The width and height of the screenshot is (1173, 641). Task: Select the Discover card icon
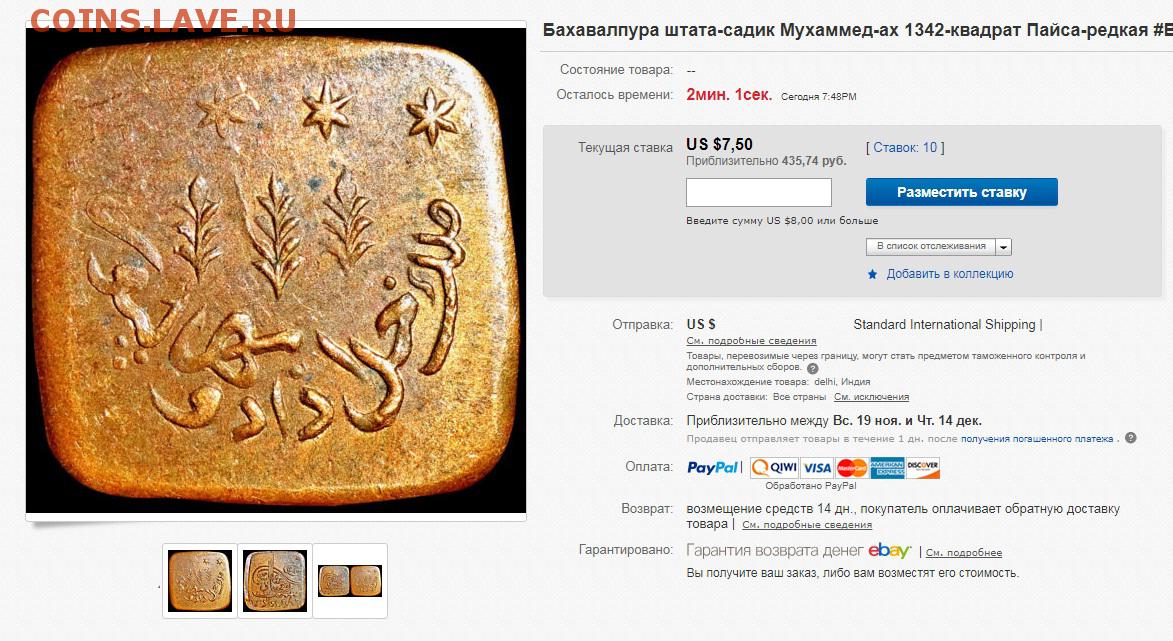pyautogui.click(x=922, y=467)
